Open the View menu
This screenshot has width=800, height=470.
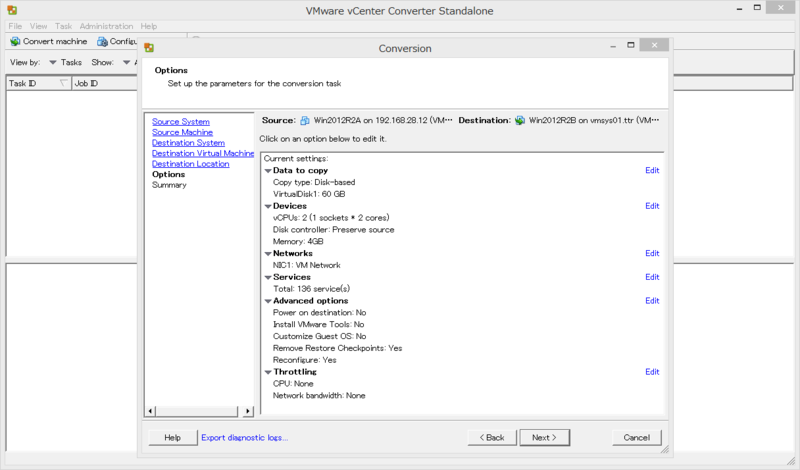click(38, 26)
